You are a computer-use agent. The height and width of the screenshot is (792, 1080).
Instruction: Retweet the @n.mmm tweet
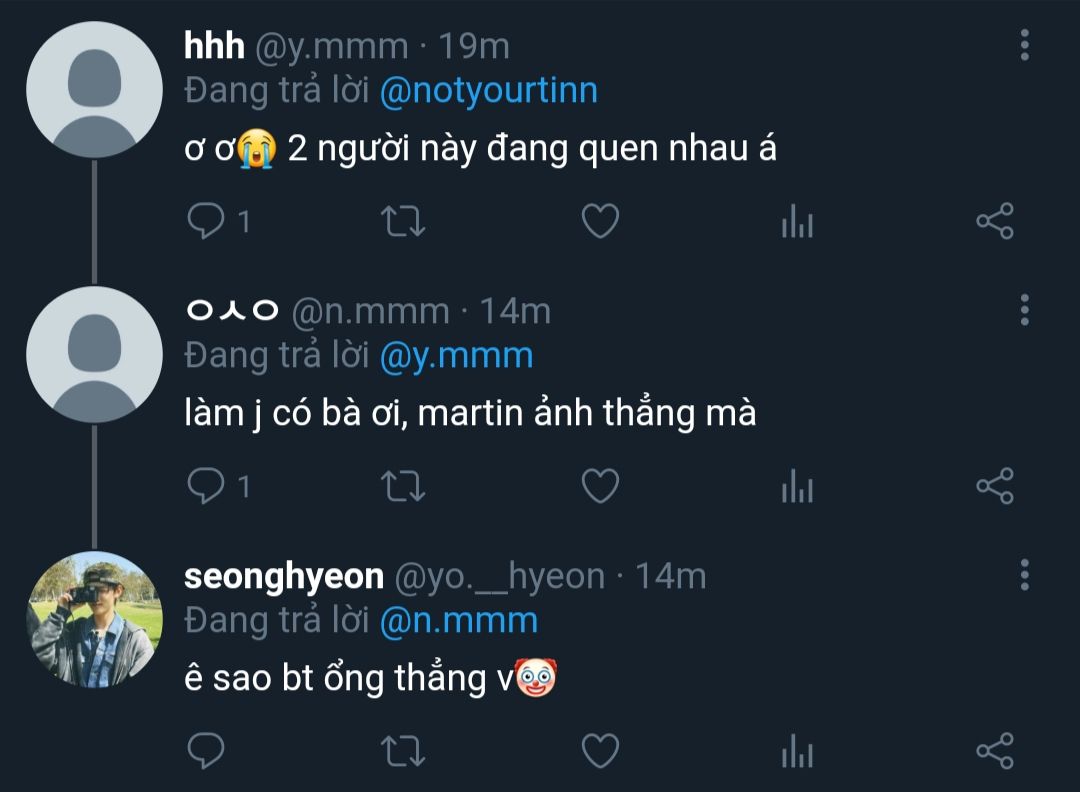click(404, 486)
